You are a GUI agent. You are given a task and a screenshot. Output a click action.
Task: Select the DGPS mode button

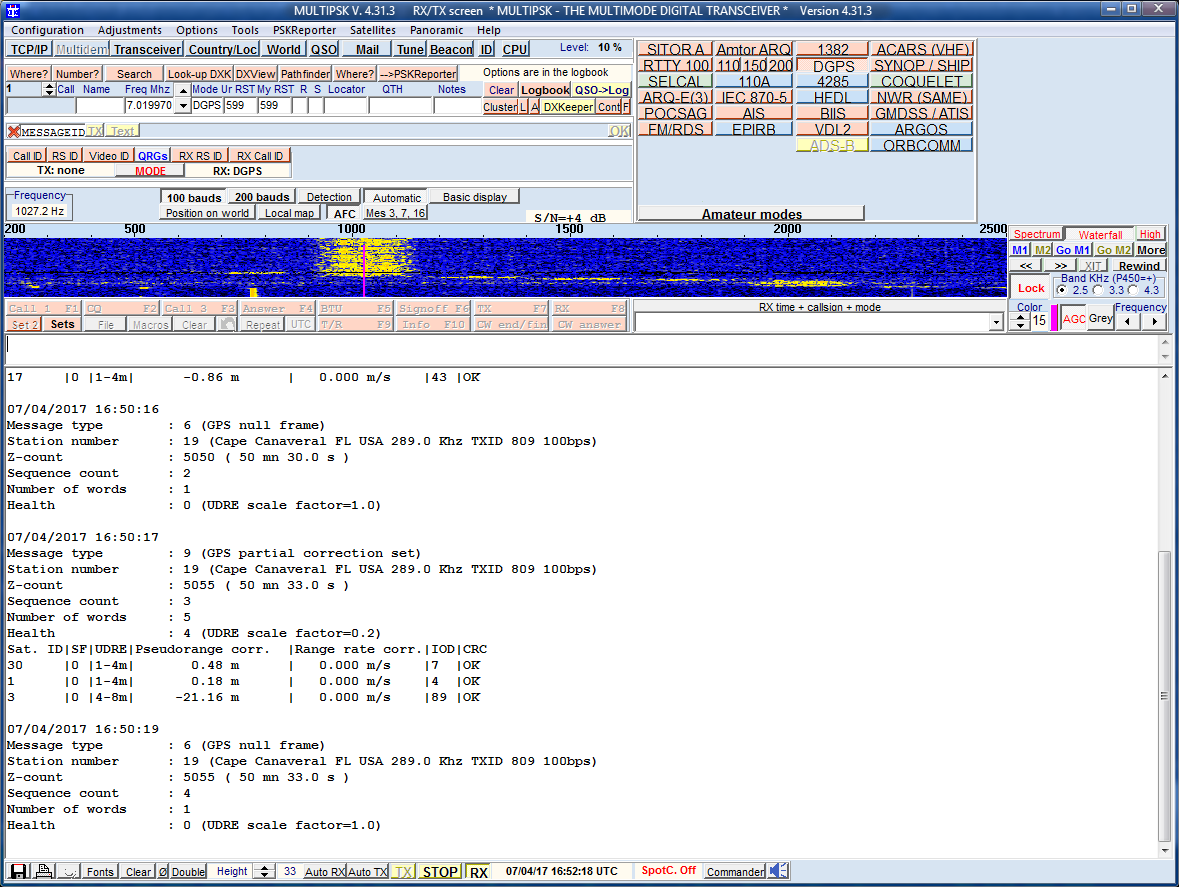tap(833, 66)
